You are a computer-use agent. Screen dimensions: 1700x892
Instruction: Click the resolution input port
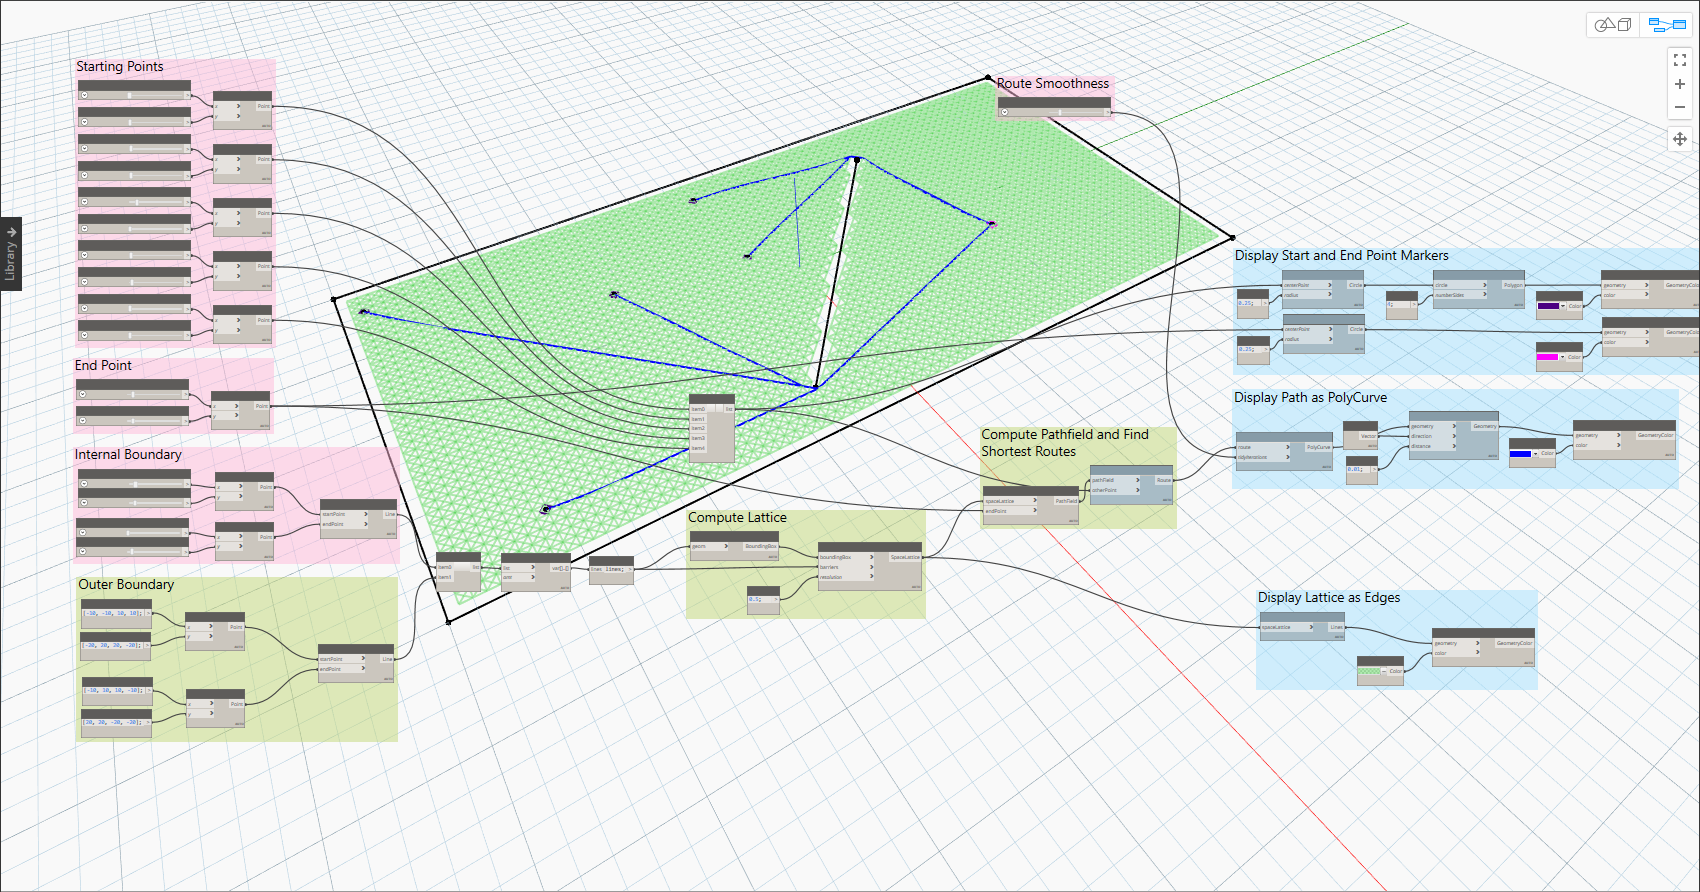coord(846,577)
